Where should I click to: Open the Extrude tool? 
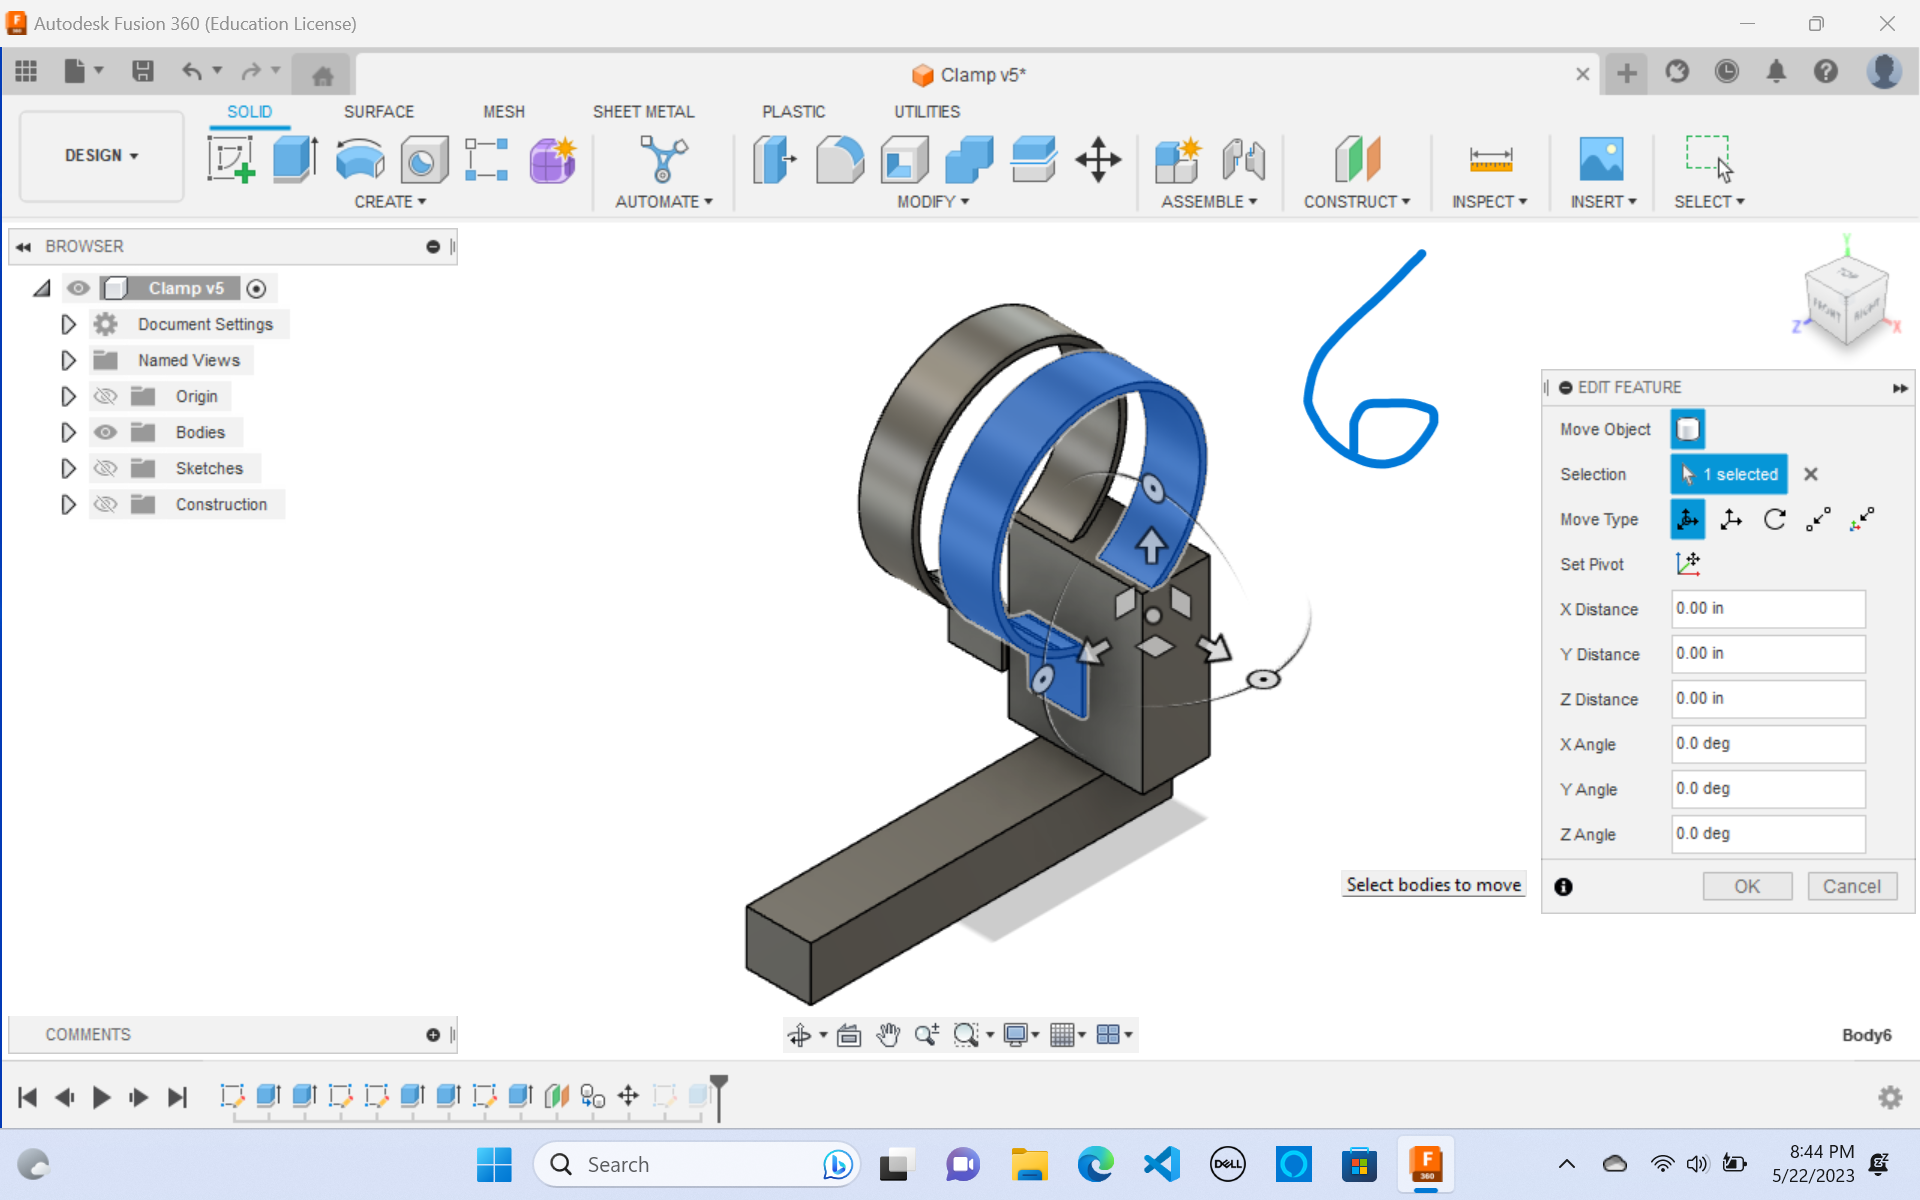294,158
